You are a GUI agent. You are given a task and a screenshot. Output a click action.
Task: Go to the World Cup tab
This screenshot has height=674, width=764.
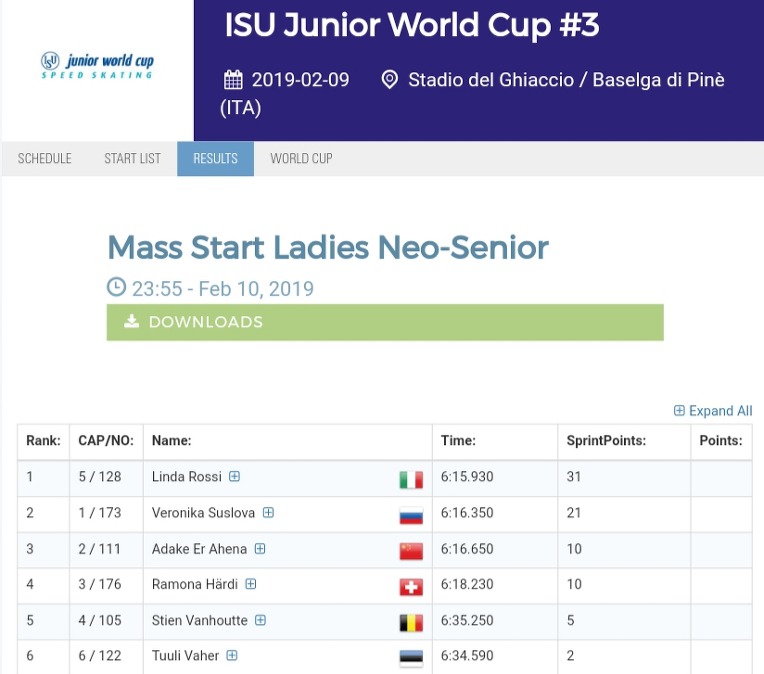pos(301,159)
